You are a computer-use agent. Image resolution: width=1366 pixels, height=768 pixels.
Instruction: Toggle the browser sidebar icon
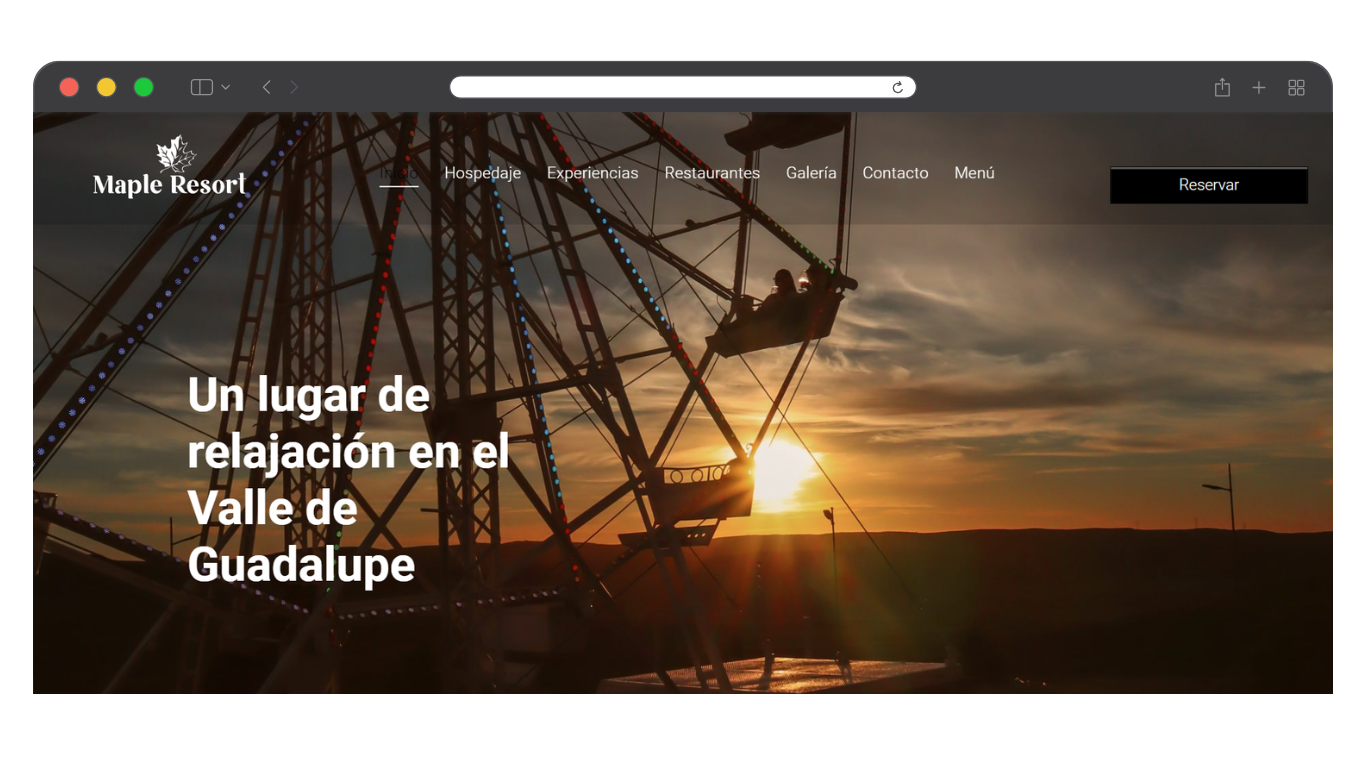tap(201, 88)
